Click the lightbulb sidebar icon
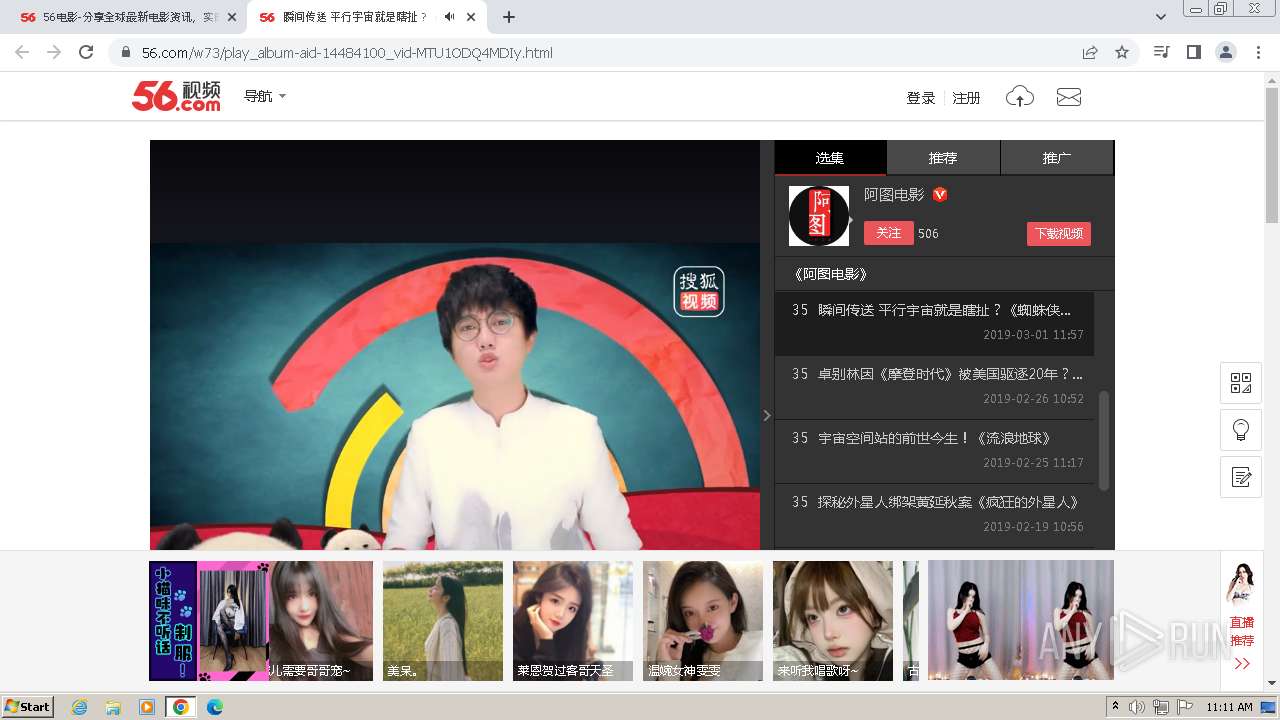The width and height of the screenshot is (1280, 720). [1241, 430]
